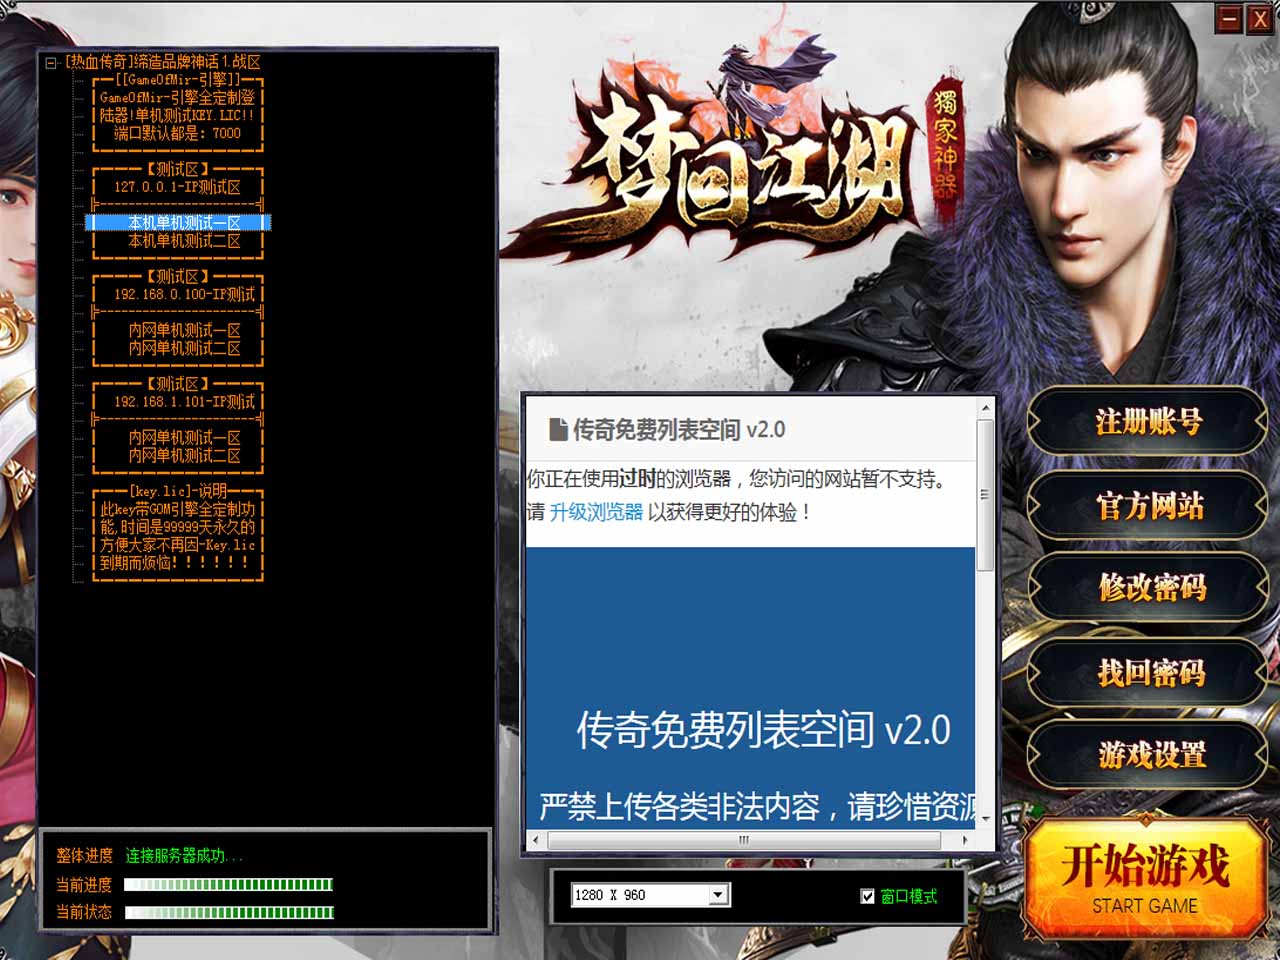This screenshot has height=960, width=1280.
Task: Click 找回密码 to recover password
Action: [1148, 672]
